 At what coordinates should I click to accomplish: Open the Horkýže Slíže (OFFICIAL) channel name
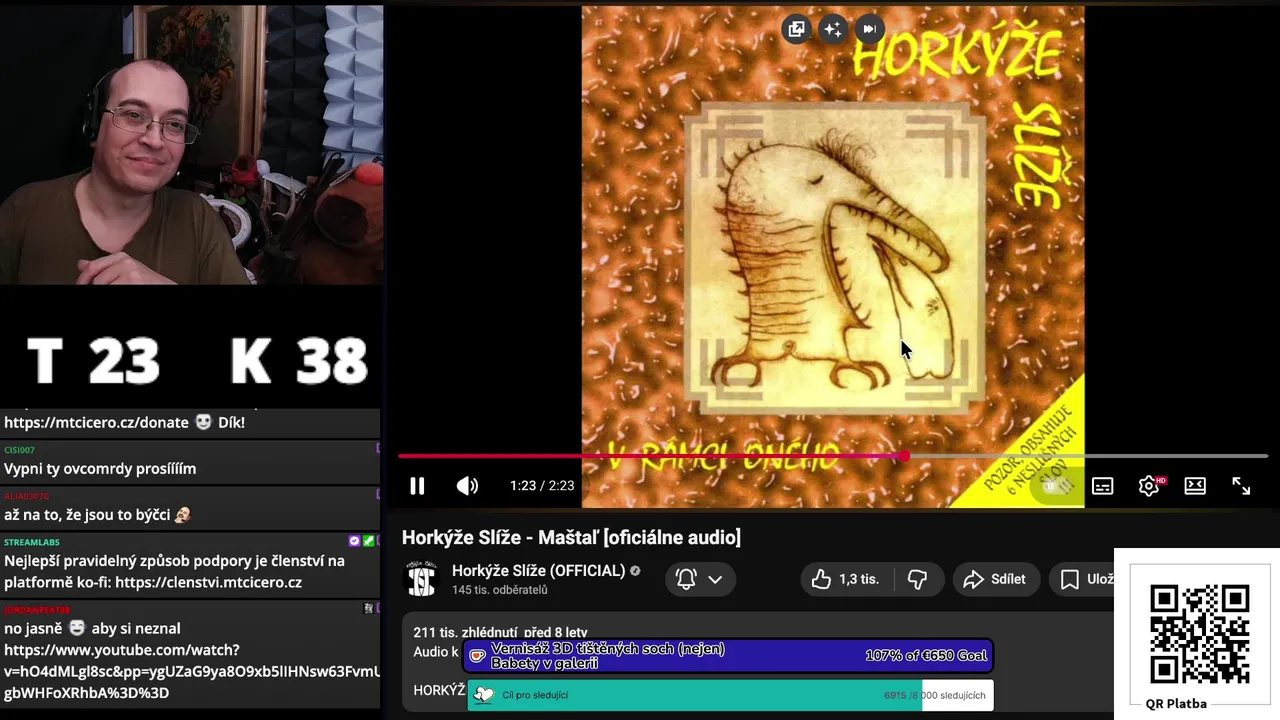tap(538, 571)
